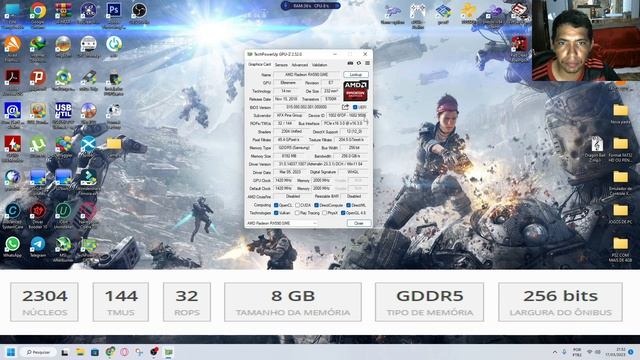Click the 32 ROPs stat box
Screen dimensions: 640x360
[x=187, y=302]
